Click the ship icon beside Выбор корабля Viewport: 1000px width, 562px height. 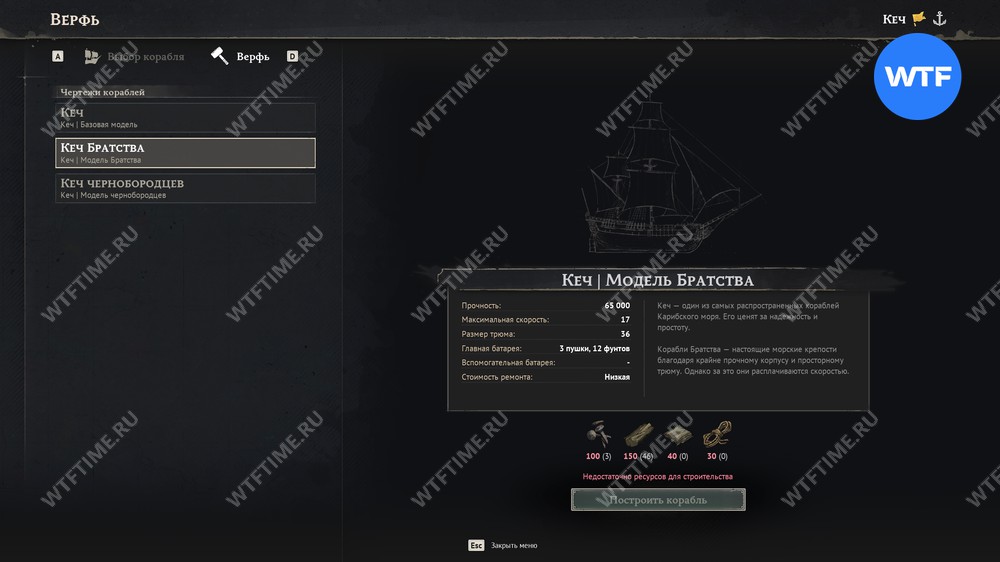92,57
